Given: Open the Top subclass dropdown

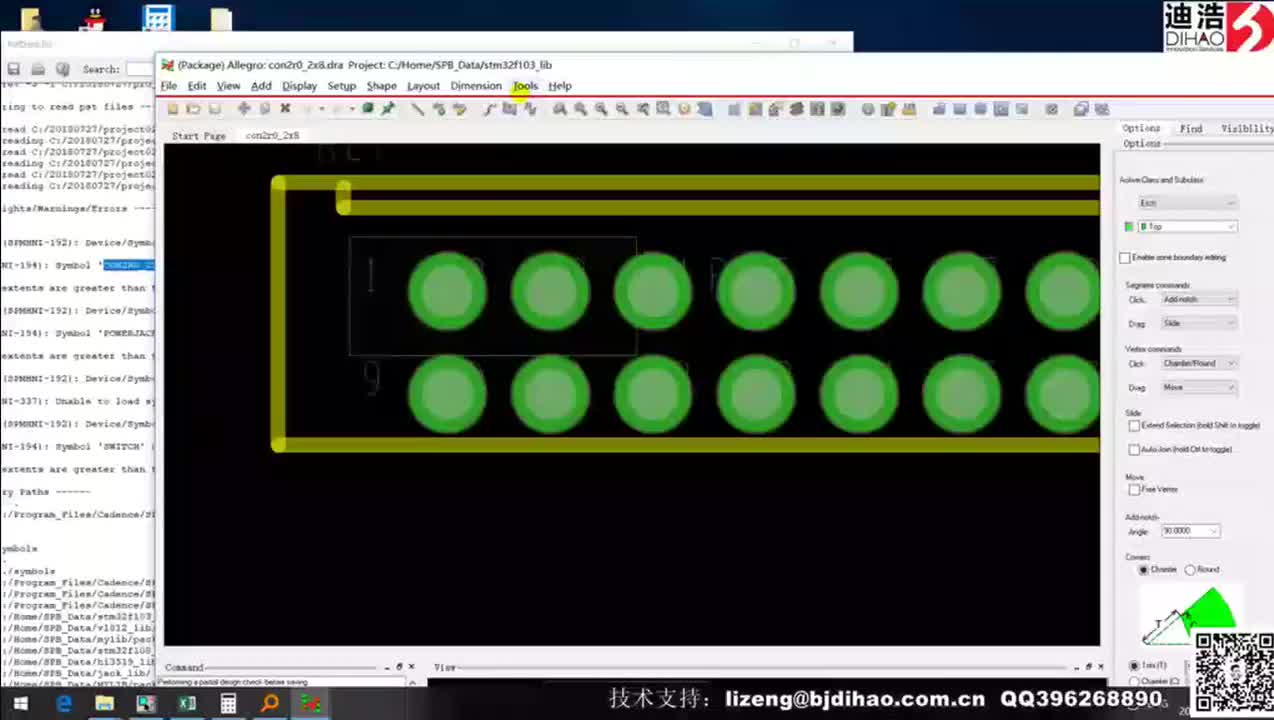Looking at the screenshot, I should tap(1188, 227).
